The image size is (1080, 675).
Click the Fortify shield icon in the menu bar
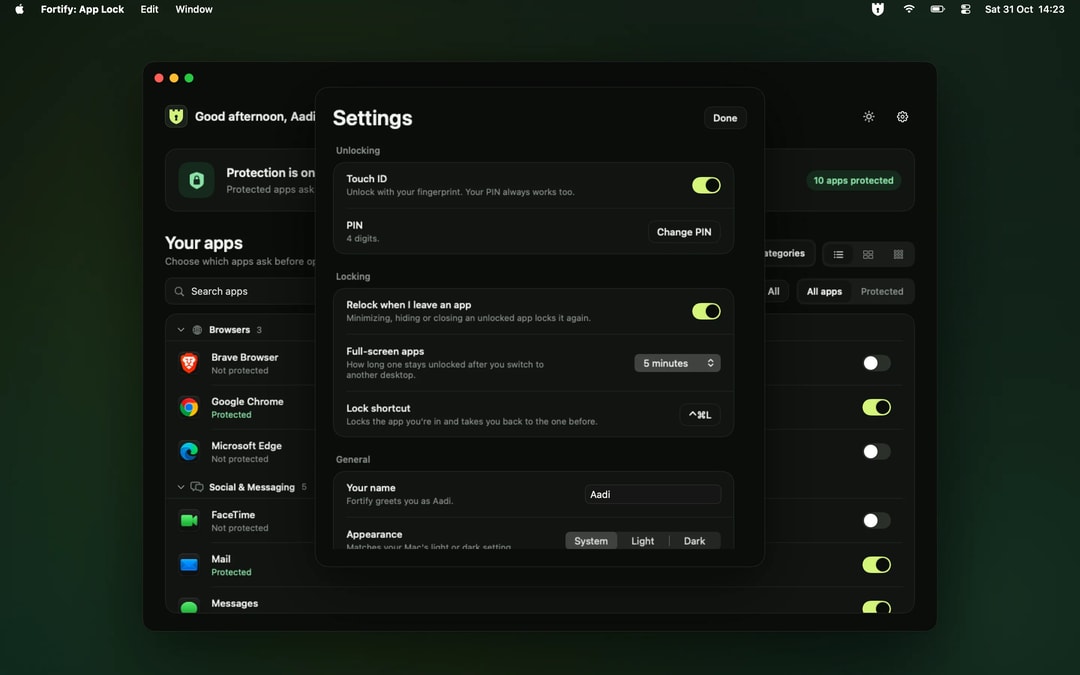878,9
